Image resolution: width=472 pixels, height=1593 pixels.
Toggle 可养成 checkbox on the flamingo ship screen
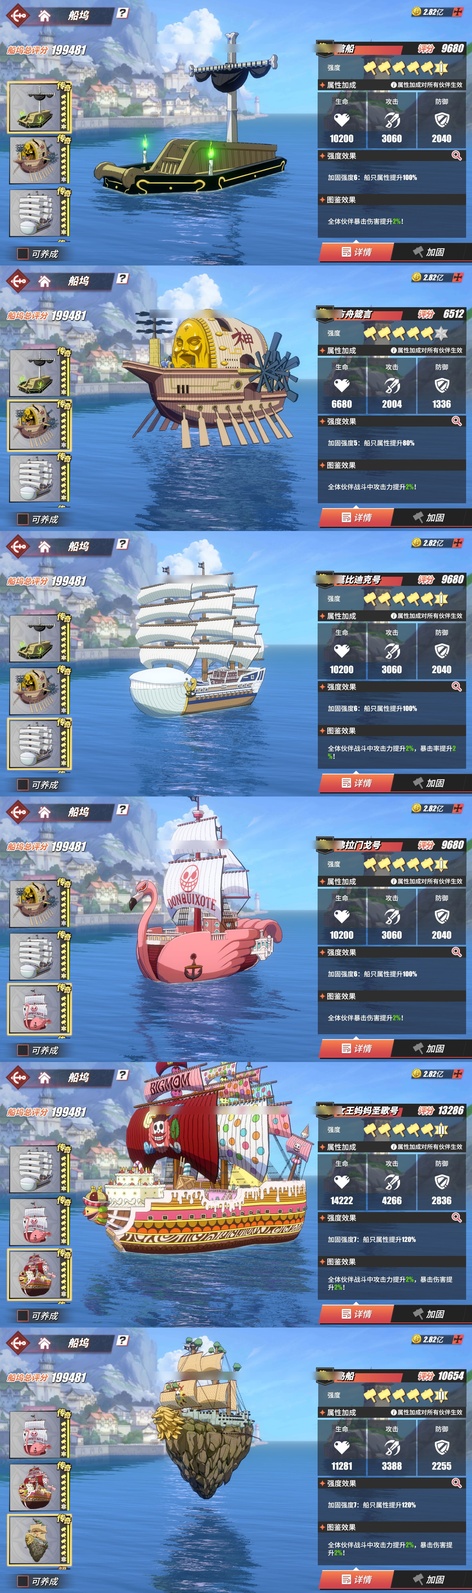[23, 1050]
